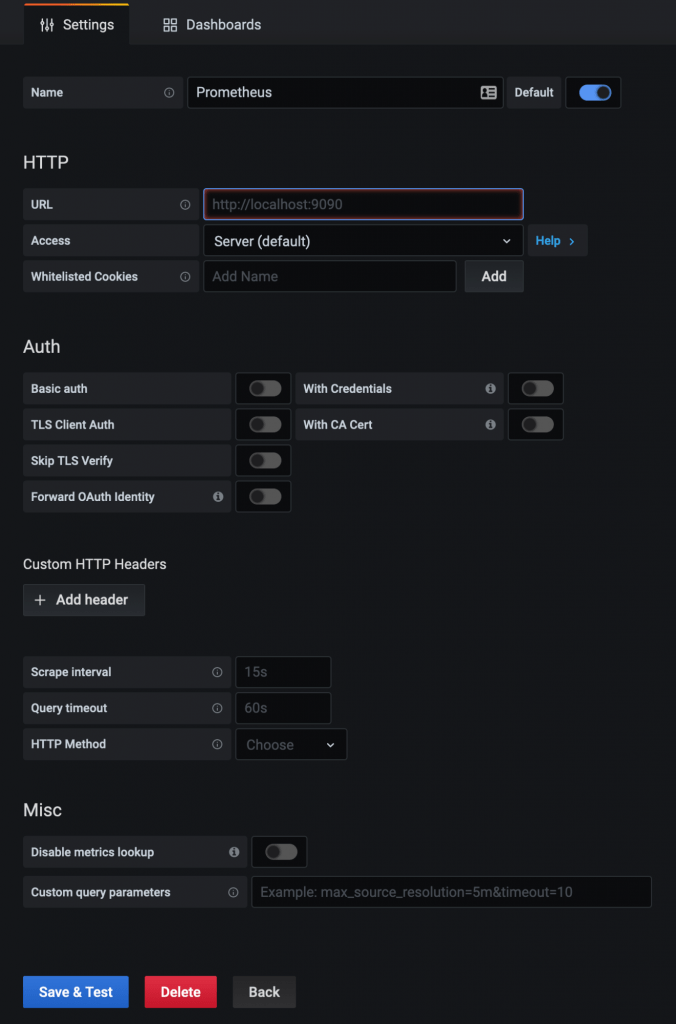676x1024 pixels.
Task: Click the info icon beside the Name field
Action: click(x=168, y=92)
